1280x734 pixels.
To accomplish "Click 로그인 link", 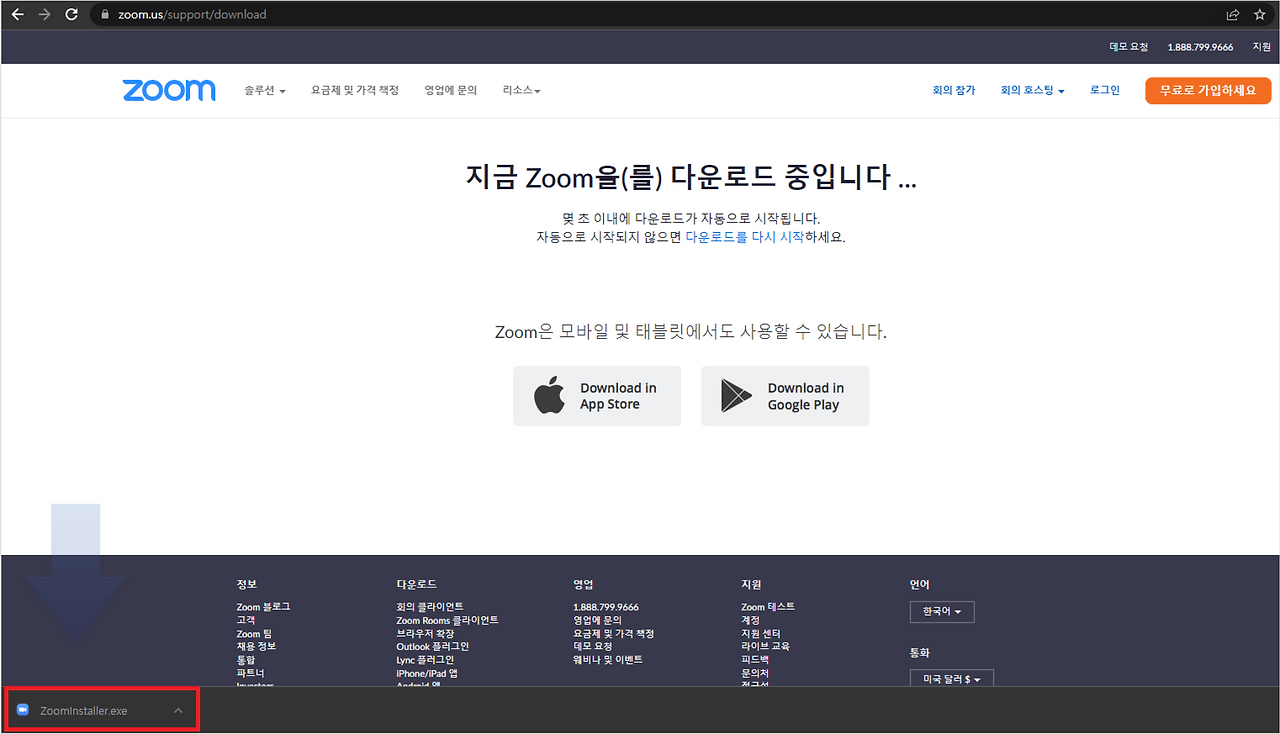I will (x=1105, y=90).
